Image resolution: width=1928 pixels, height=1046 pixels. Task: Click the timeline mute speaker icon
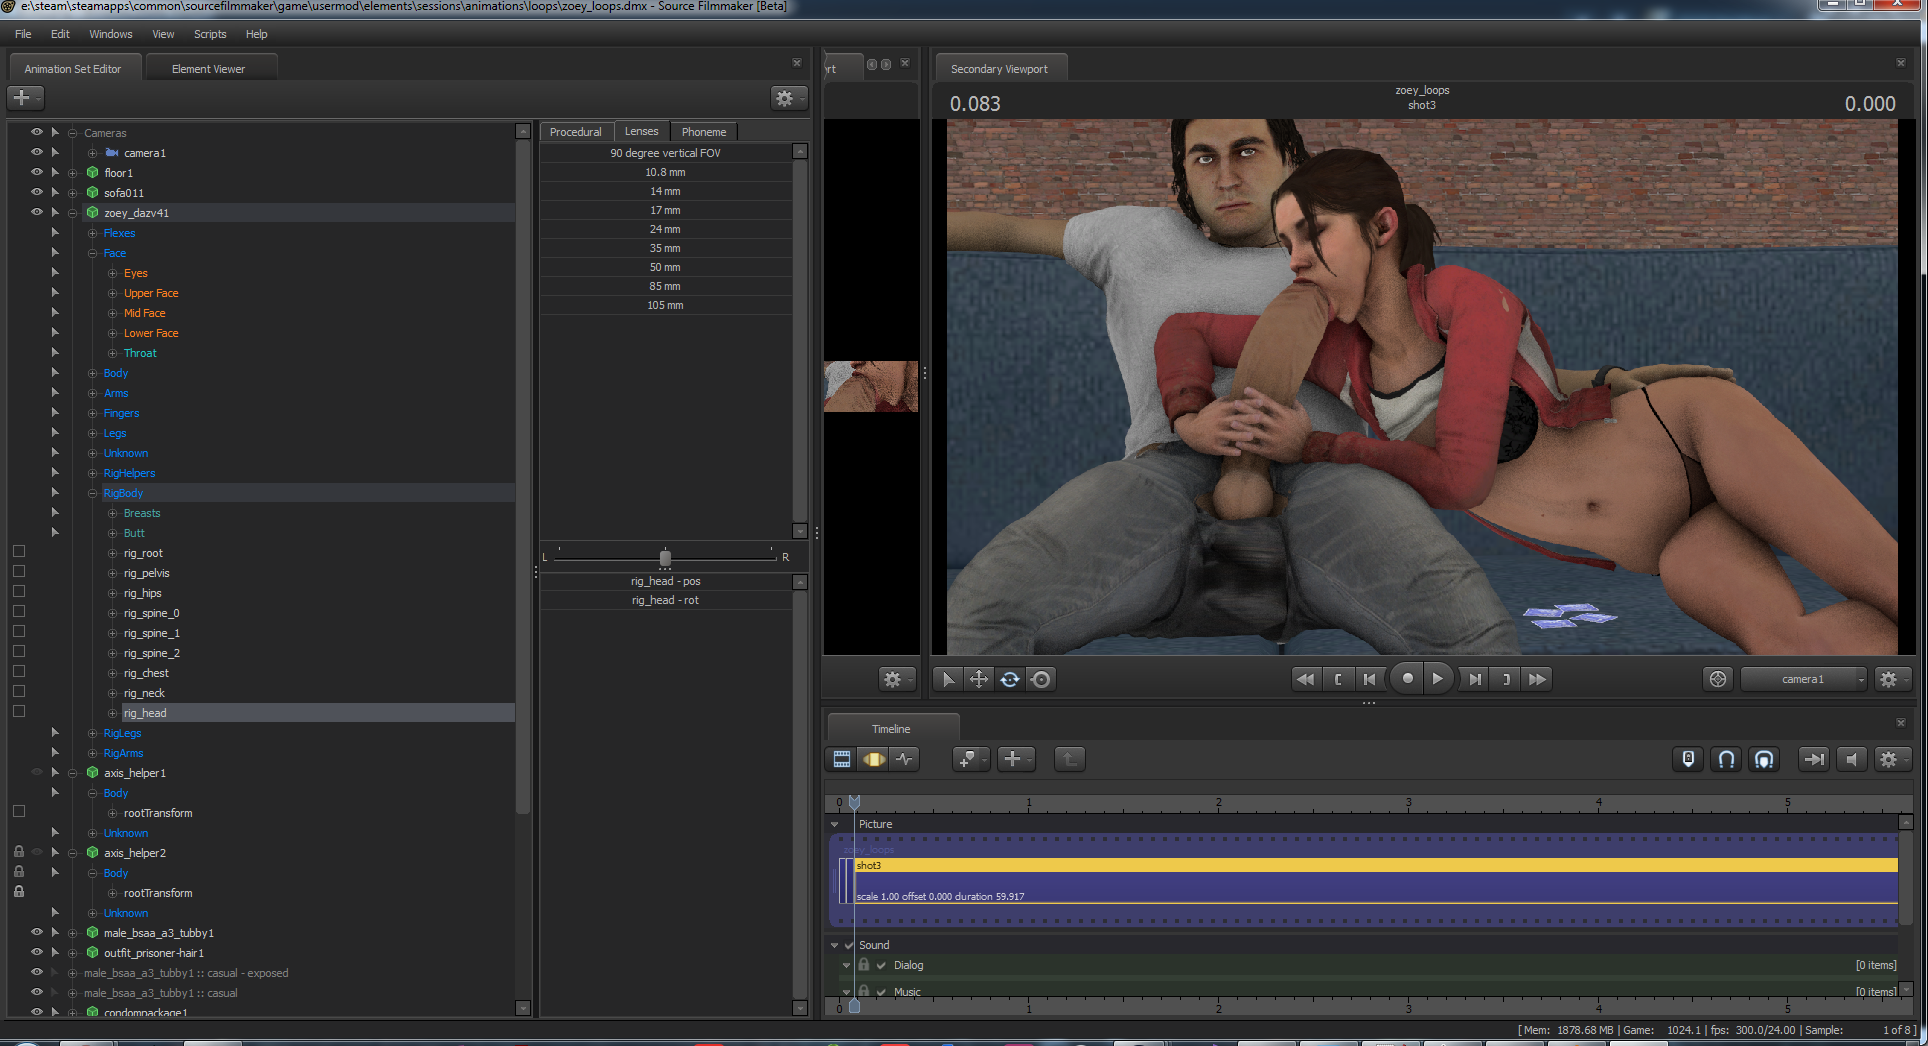pyautogui.click(x=1852, y=759)
